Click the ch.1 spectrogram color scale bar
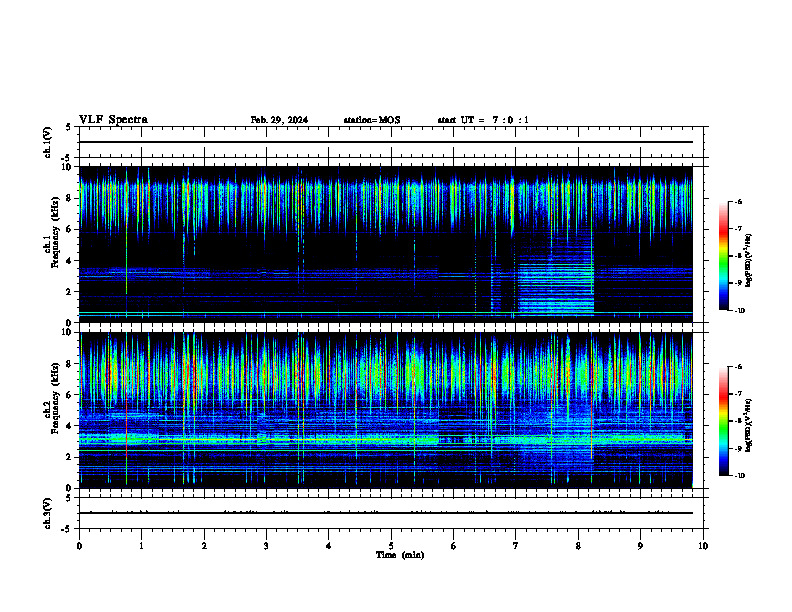Viewport: 792px width, 612px height. pyautogui.click(x=724, y=256)
